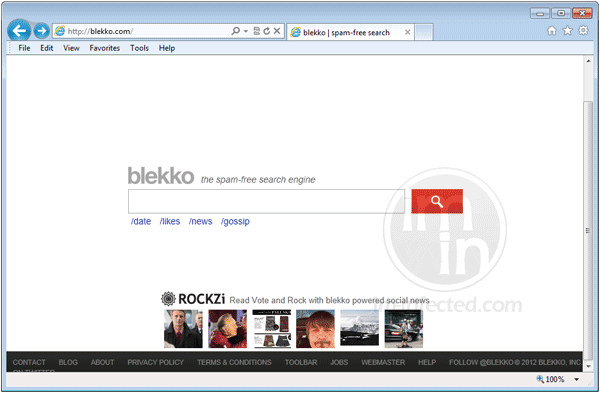The image size is (600, 393).
Task: Open the Favorites menu
Action: point(104,48)
